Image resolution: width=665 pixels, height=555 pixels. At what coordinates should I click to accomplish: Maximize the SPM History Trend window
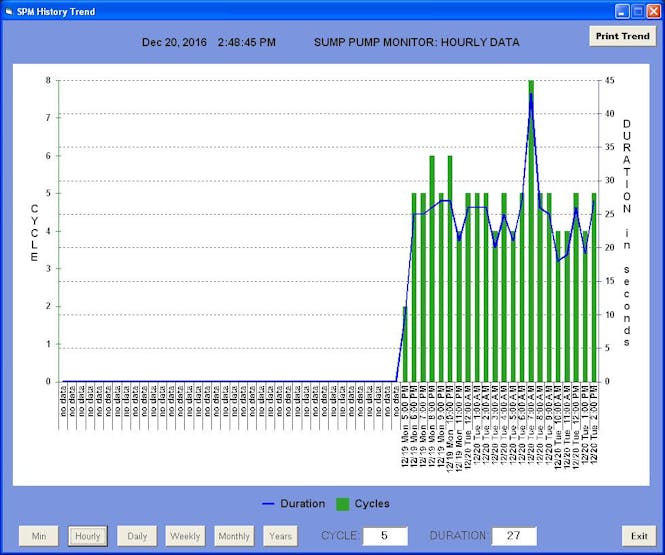tap(636, 9)
